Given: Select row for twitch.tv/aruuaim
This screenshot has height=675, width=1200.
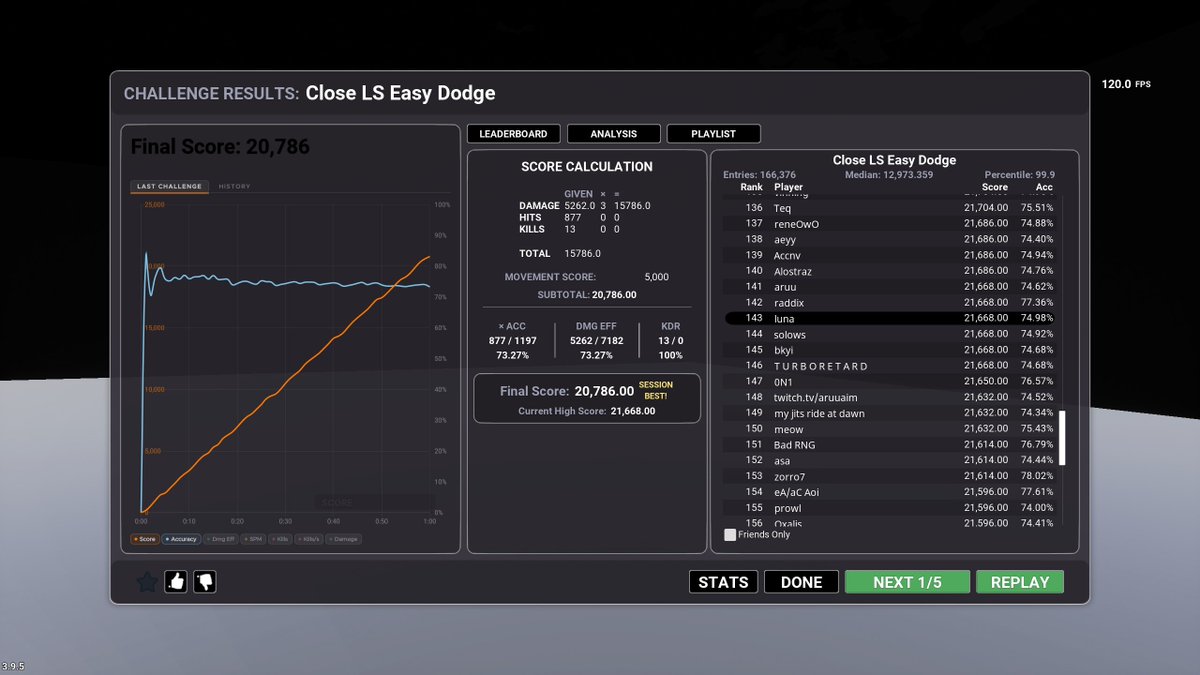Looking at the screenshot, I should [x=889, y=397].
